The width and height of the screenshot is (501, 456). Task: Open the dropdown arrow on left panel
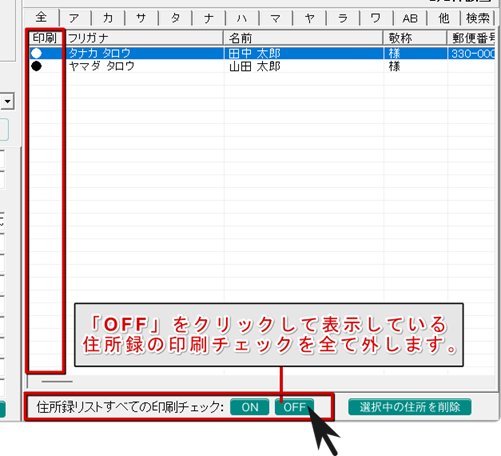(x=7, y=101)
